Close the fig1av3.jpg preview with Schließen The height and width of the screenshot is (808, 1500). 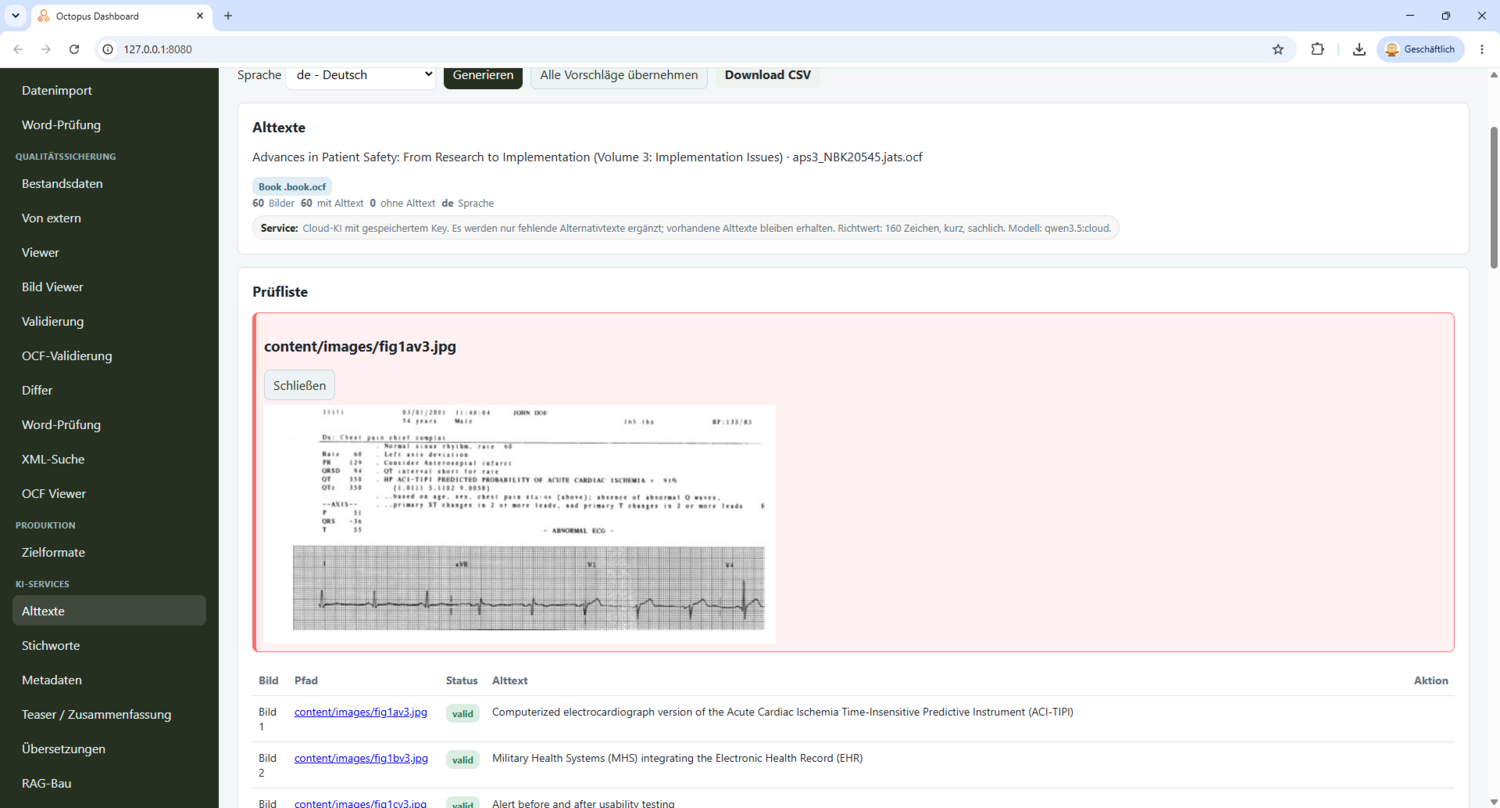300,385
